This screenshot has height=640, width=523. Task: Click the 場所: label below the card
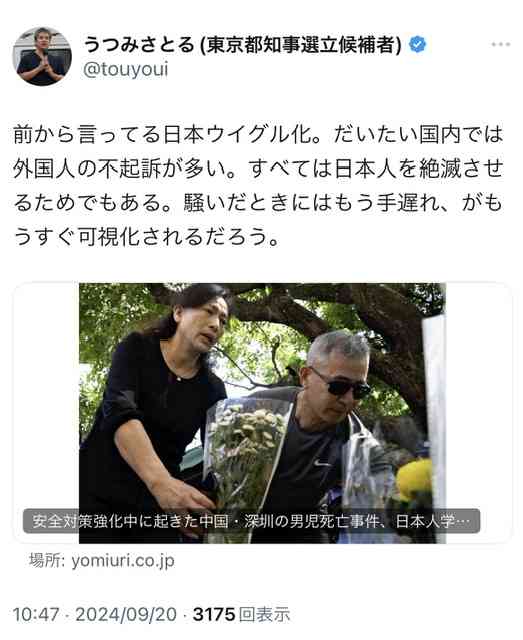[x=47, y=561]
